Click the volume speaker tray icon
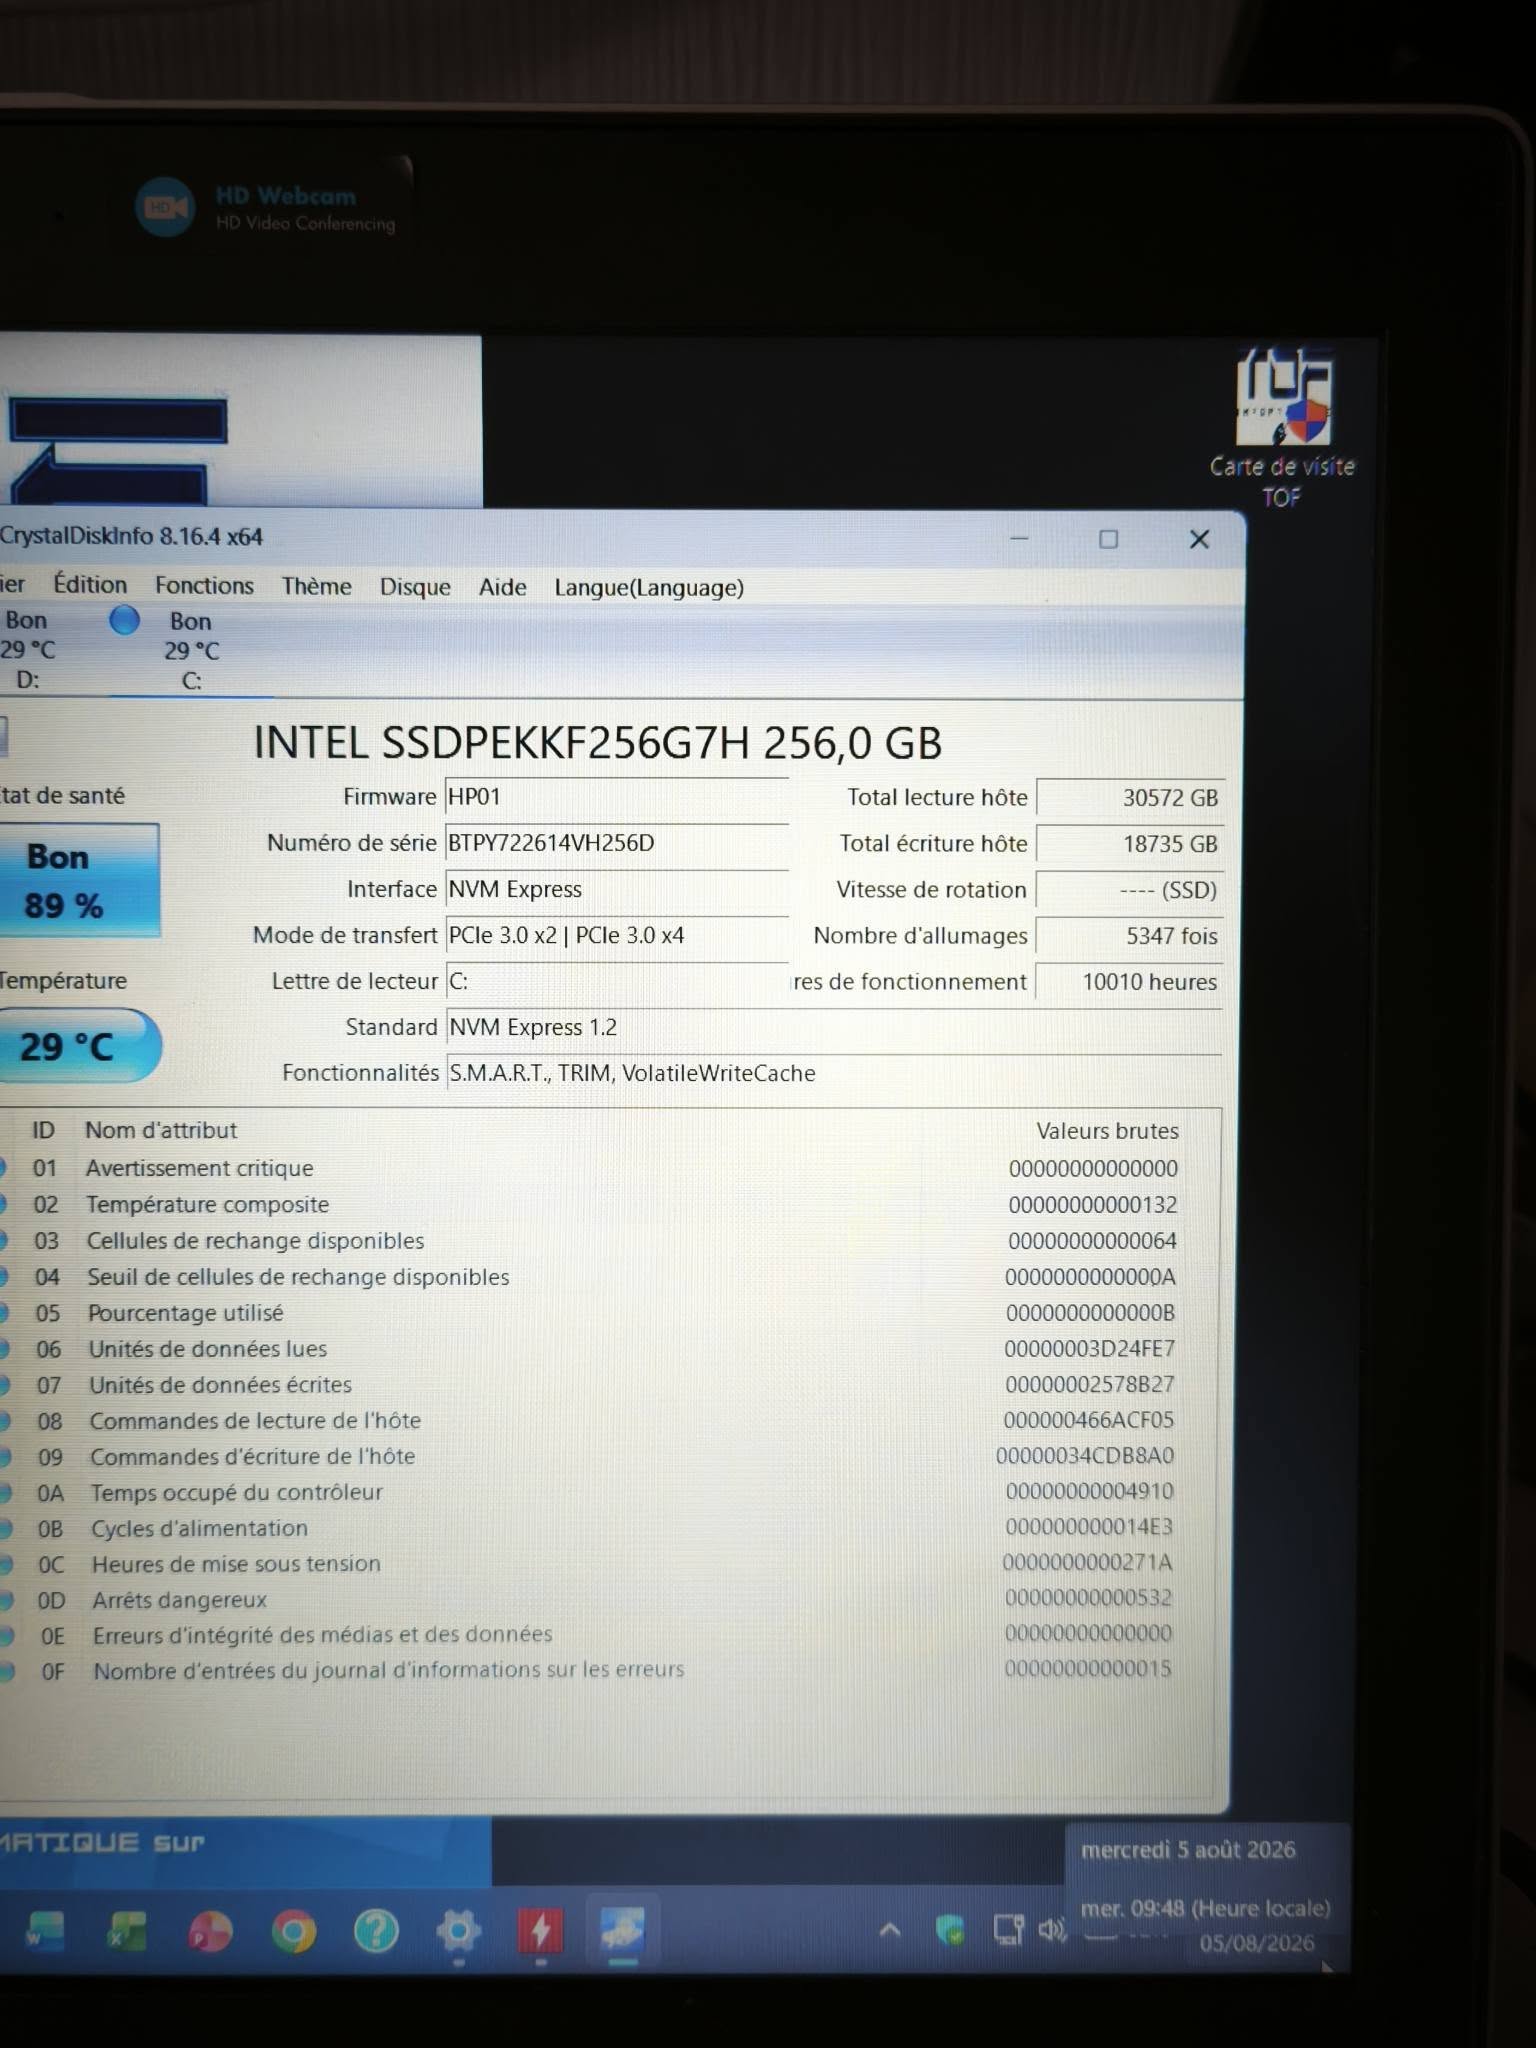Viewport: 1536px width, 2048px height. click(x=1052, y=1929)
